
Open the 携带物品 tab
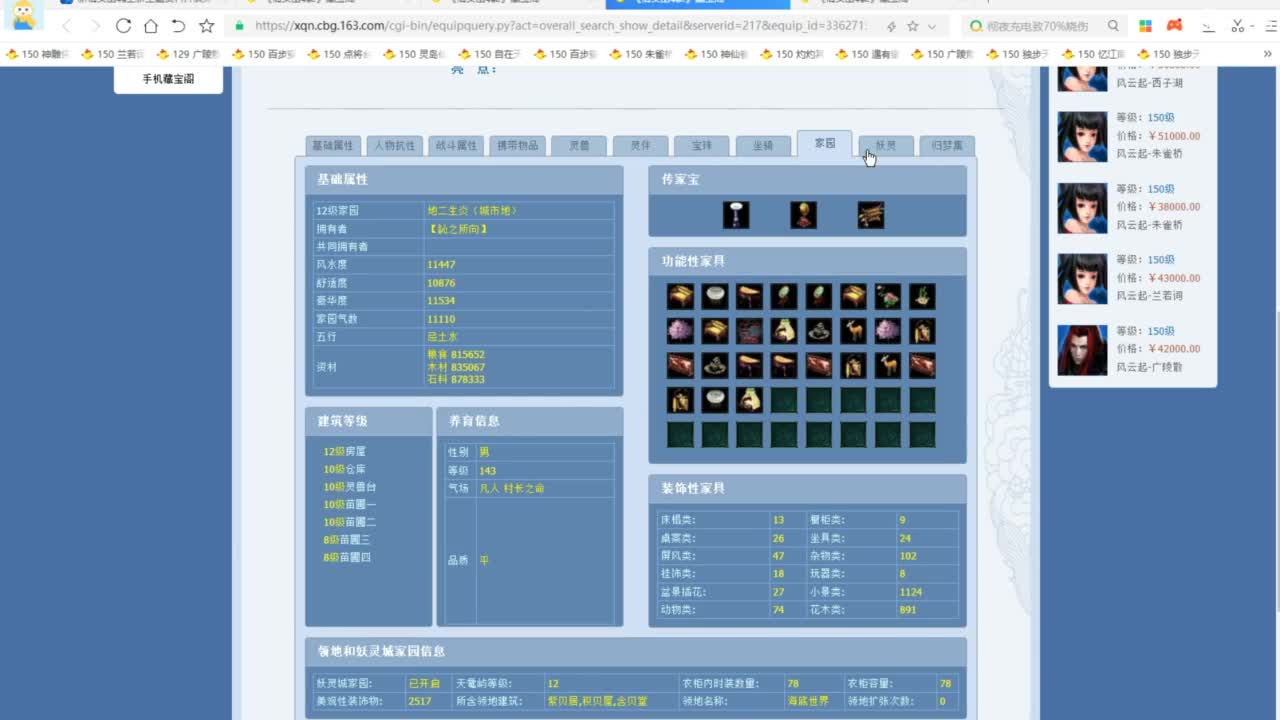[x=517, y=146]
